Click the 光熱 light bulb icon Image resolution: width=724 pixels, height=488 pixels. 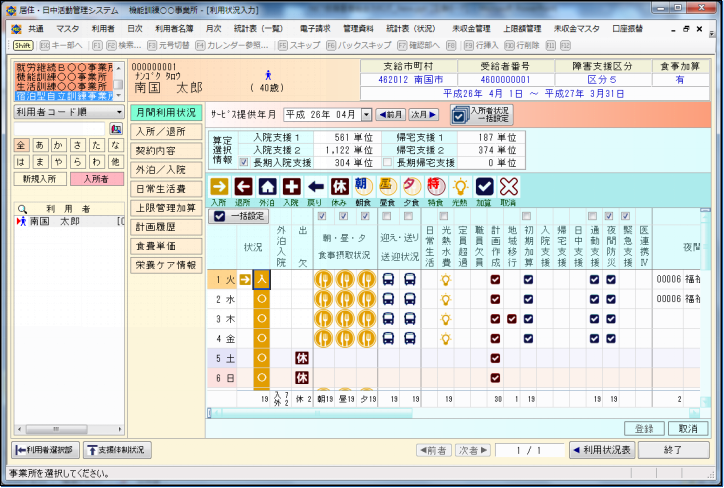(460, 186)
